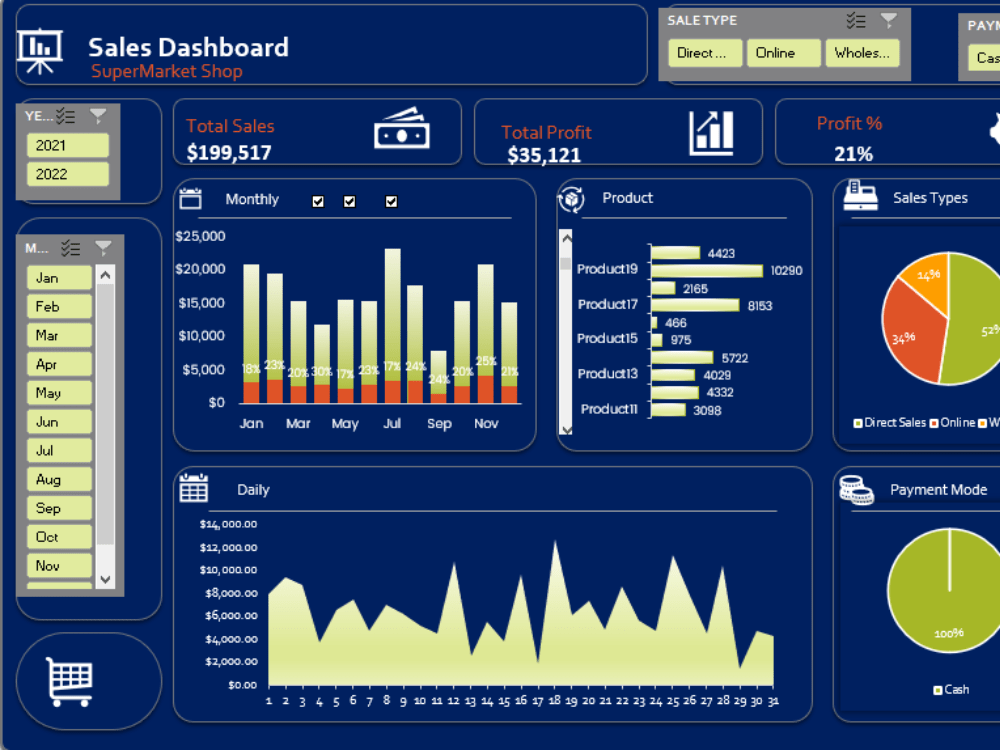Filter by month Mar
The width and height of the screenshot is (1000, 750).
click(x=59, y=335)
